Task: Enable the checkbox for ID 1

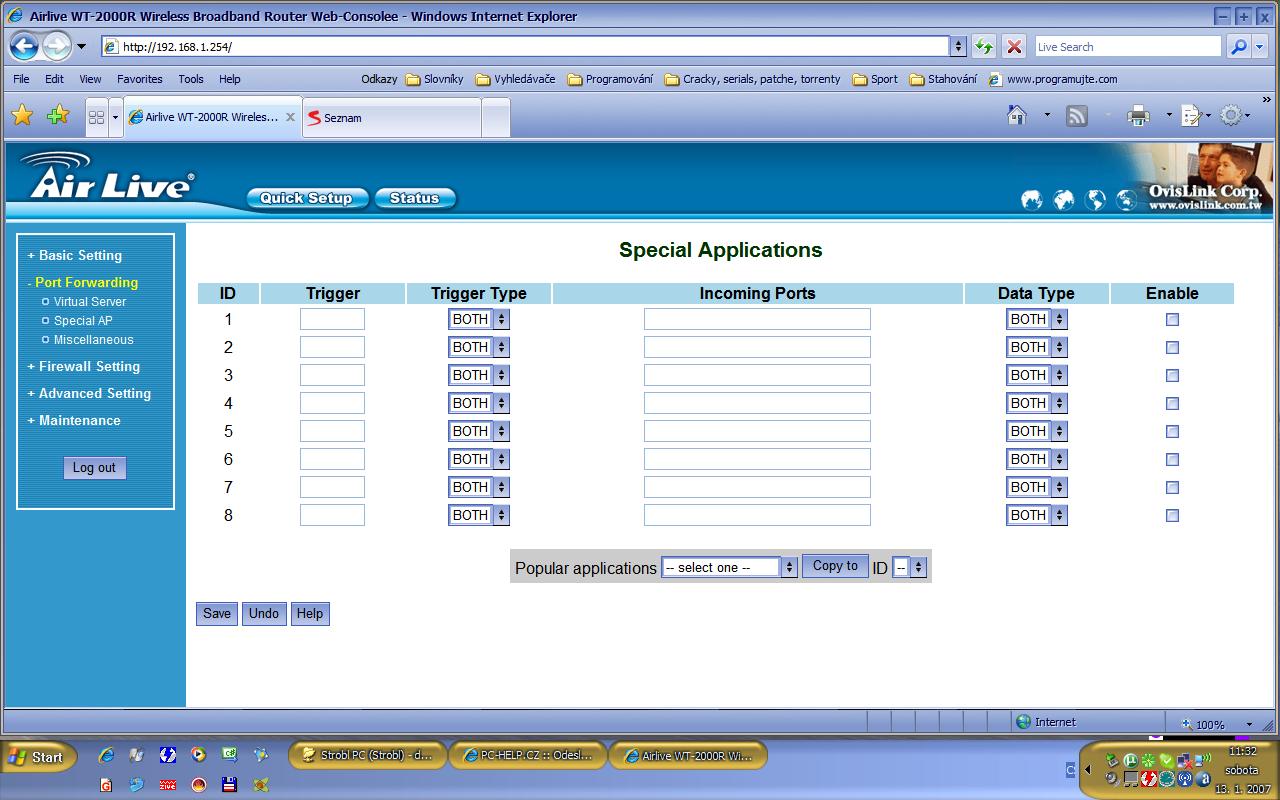Action: 1172,320
